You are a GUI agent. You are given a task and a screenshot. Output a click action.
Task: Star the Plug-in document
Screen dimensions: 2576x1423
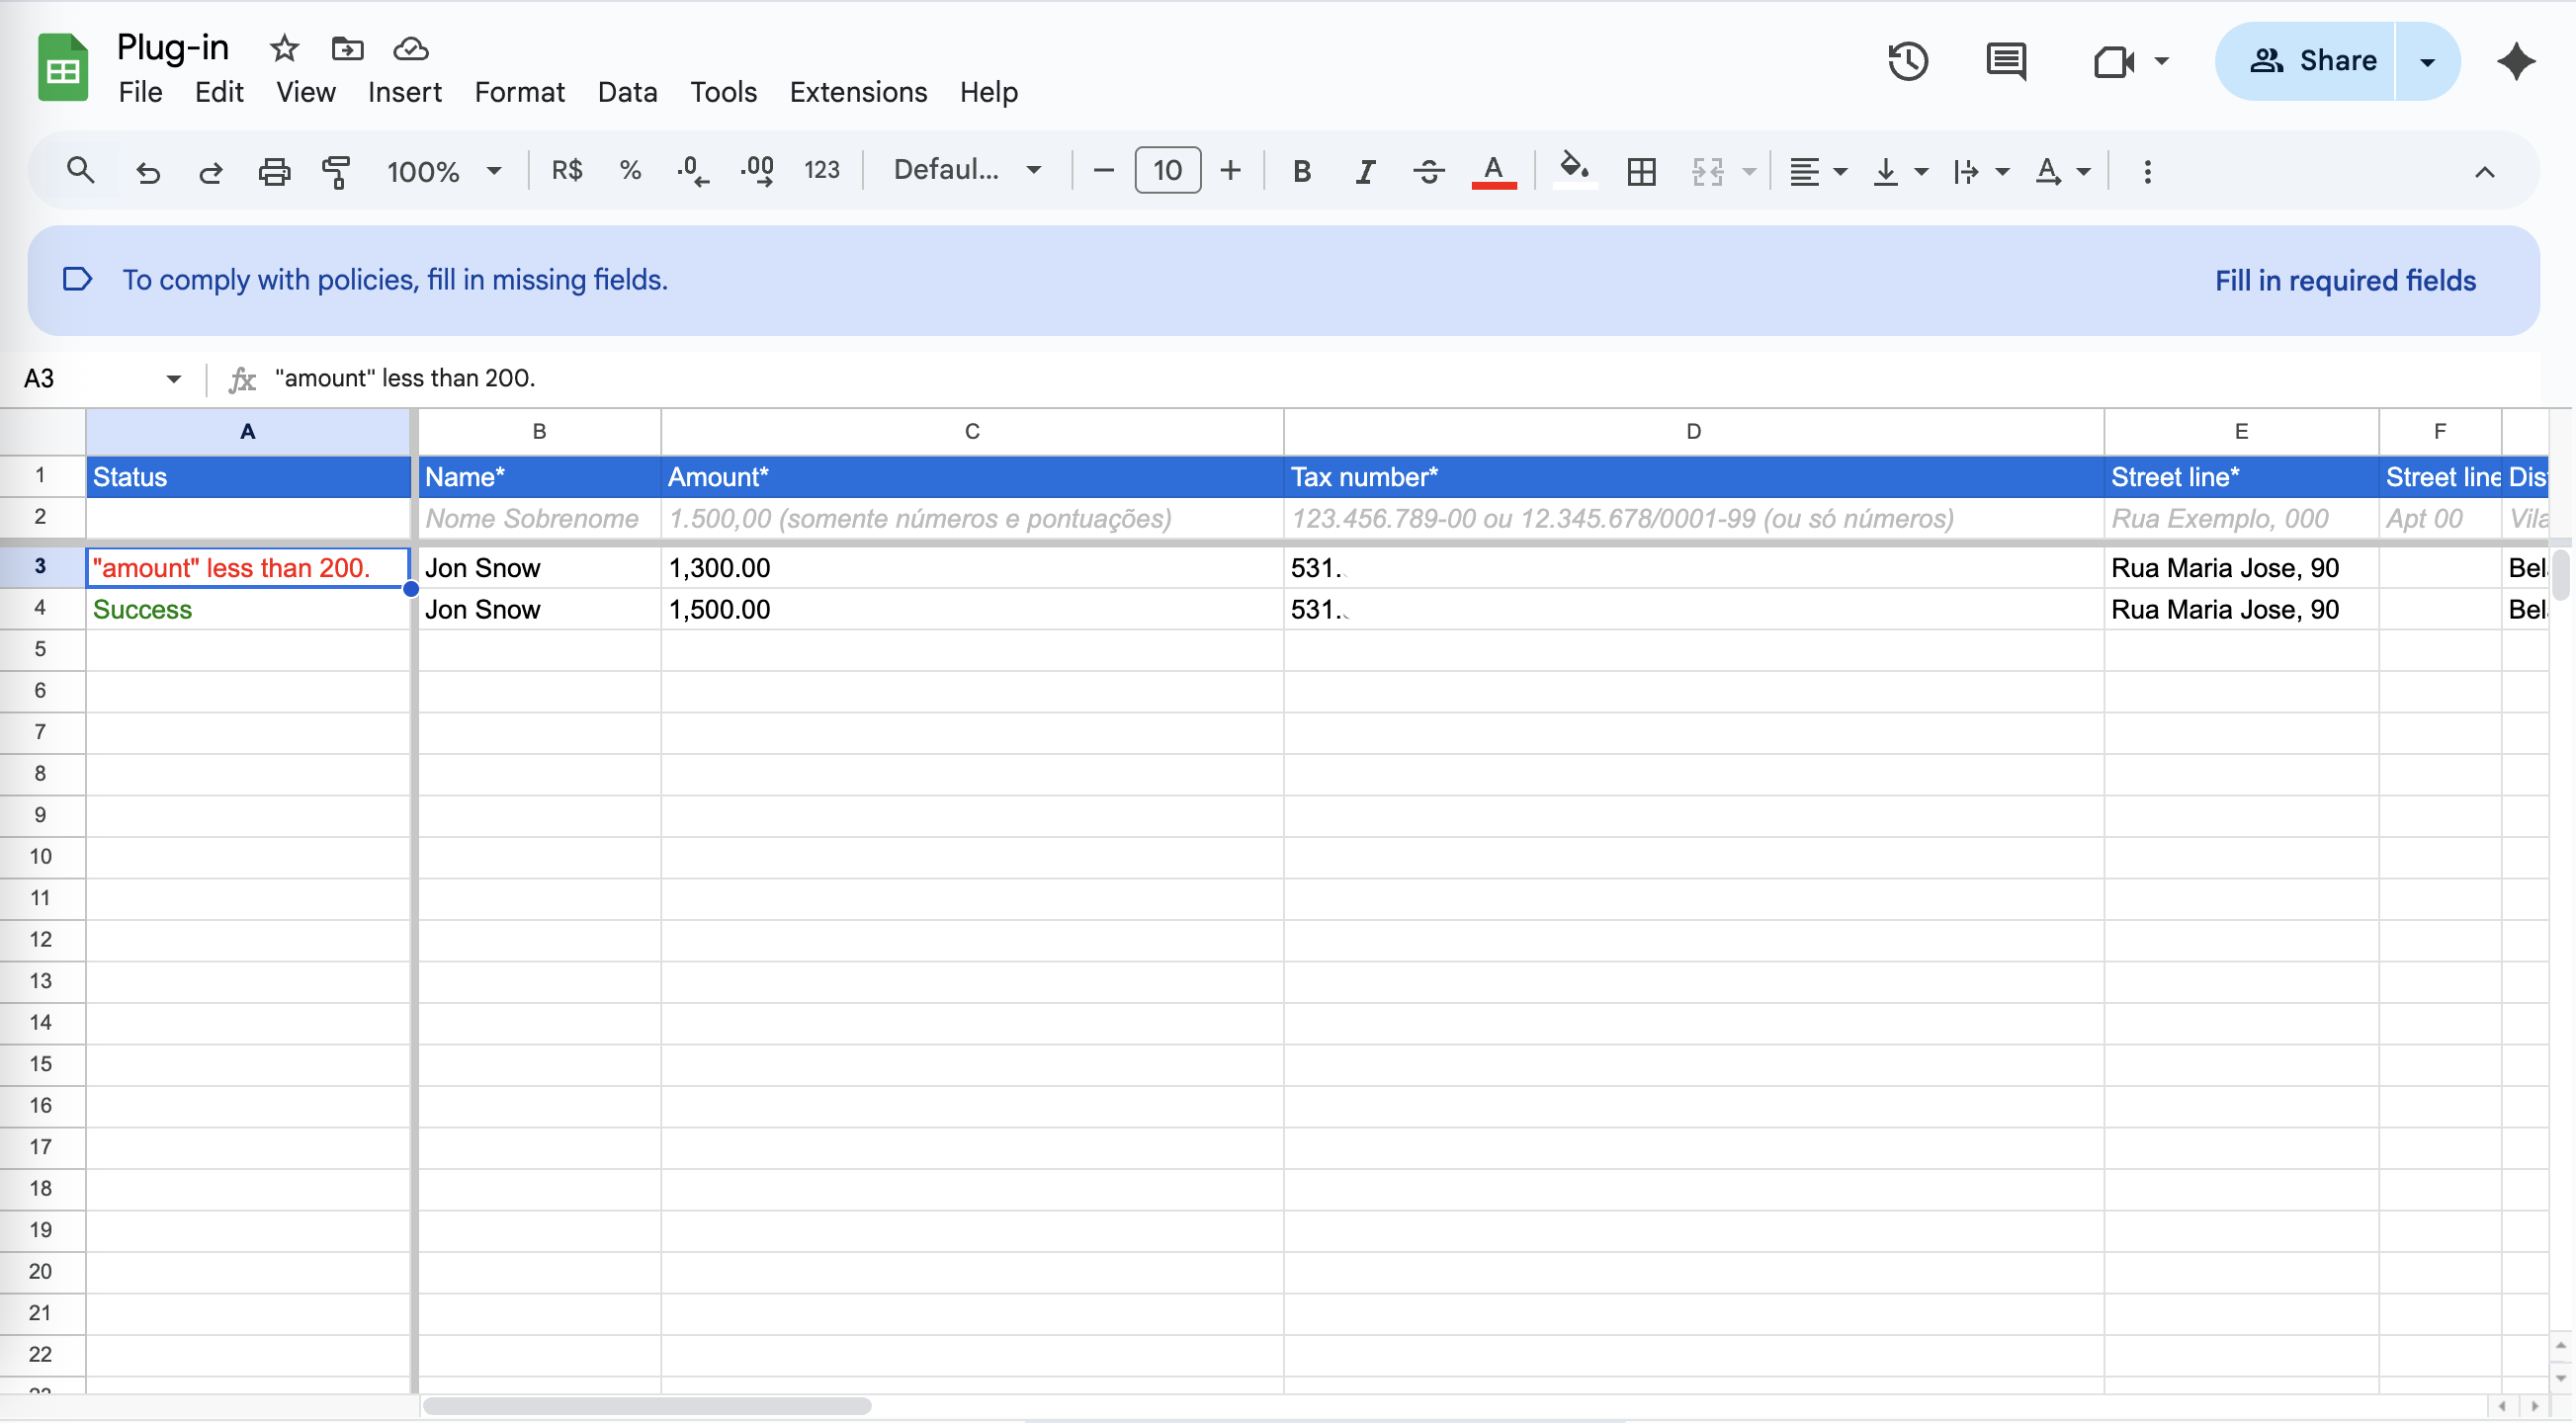coord(285,47)
